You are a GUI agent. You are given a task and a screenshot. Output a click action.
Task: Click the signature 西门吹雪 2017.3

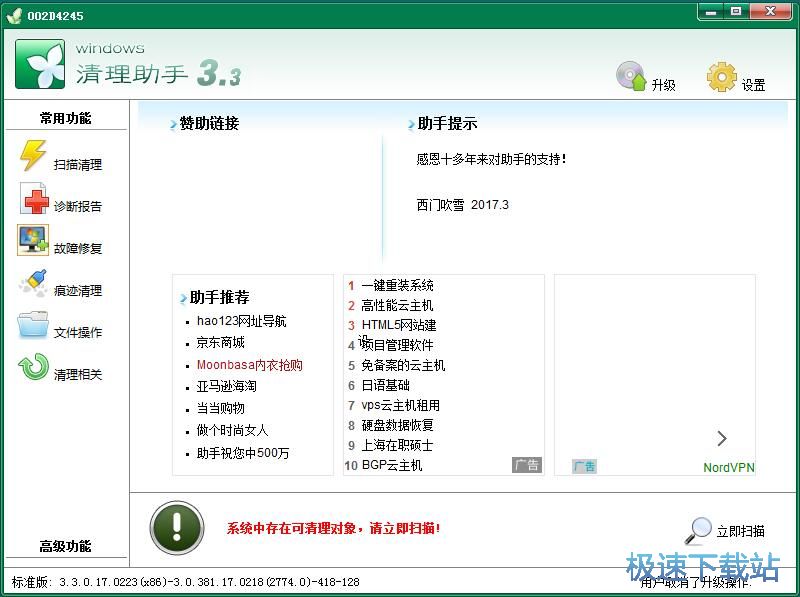pos(463,205)
